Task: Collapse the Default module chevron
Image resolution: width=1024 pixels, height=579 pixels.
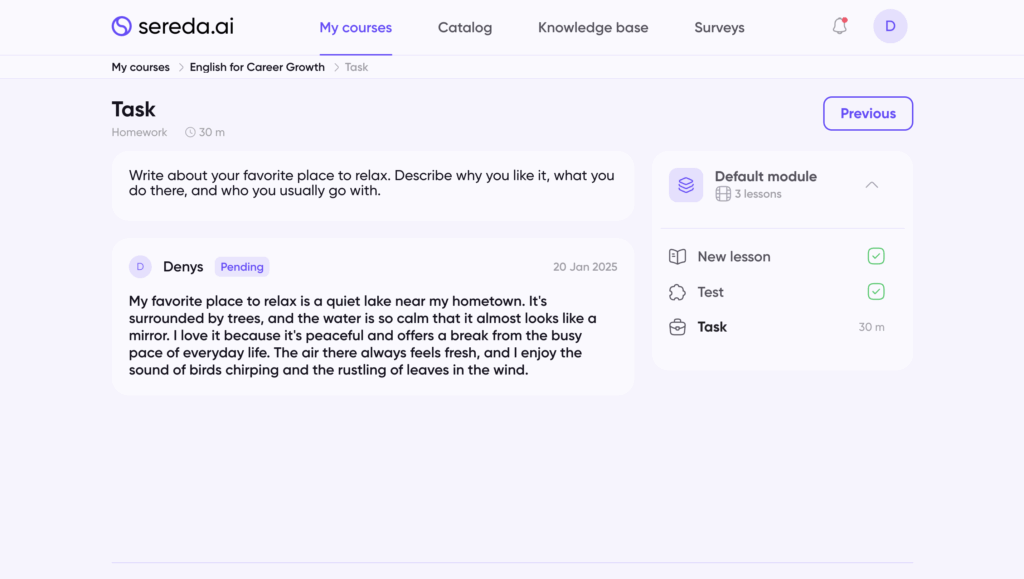Action: pos(872,185)
